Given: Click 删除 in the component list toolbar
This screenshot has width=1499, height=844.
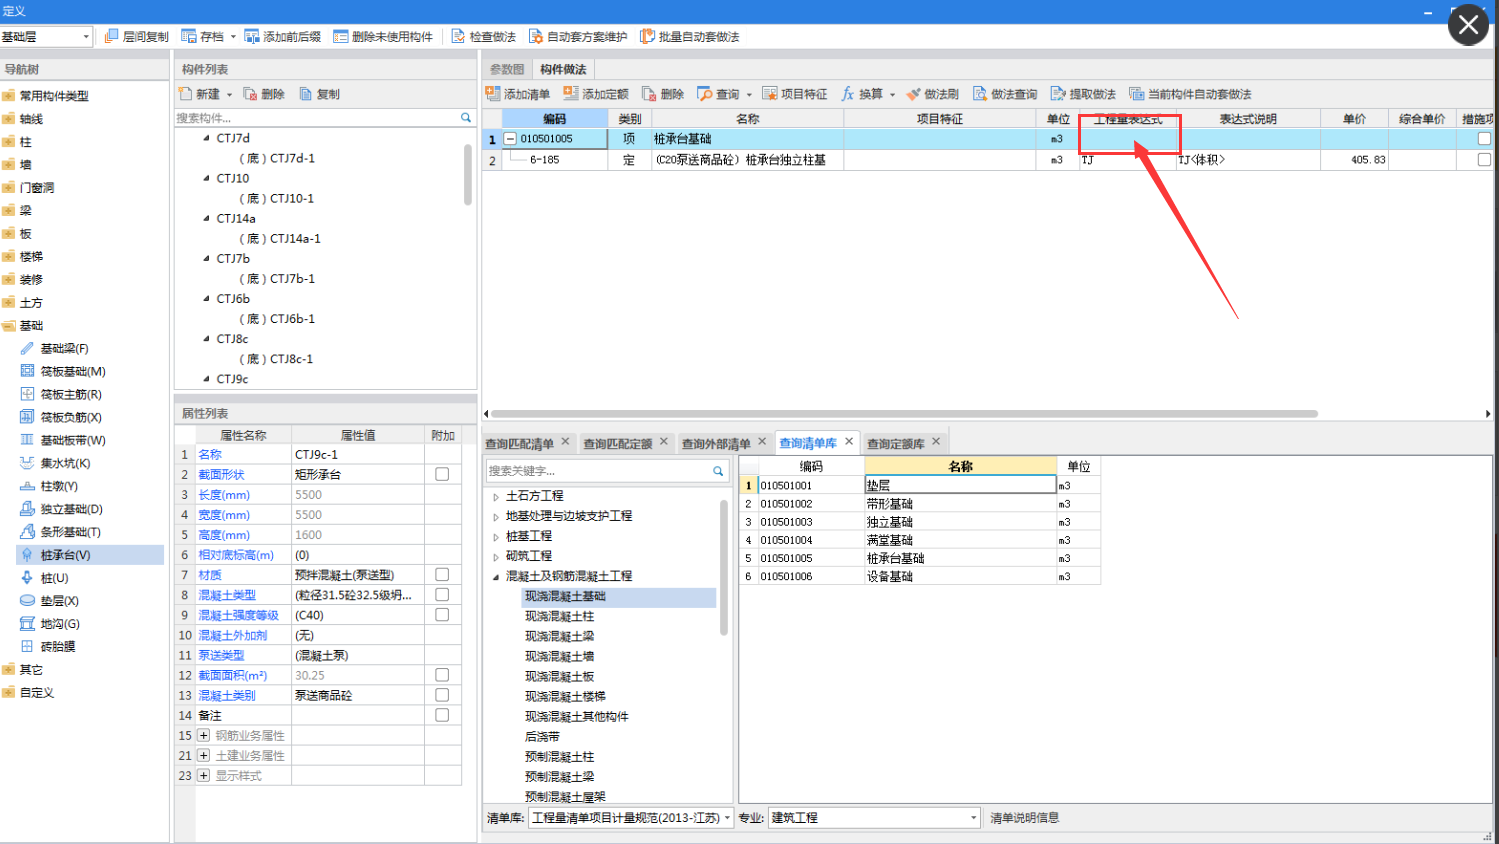Looking at the screenshot, I should 264,94.
